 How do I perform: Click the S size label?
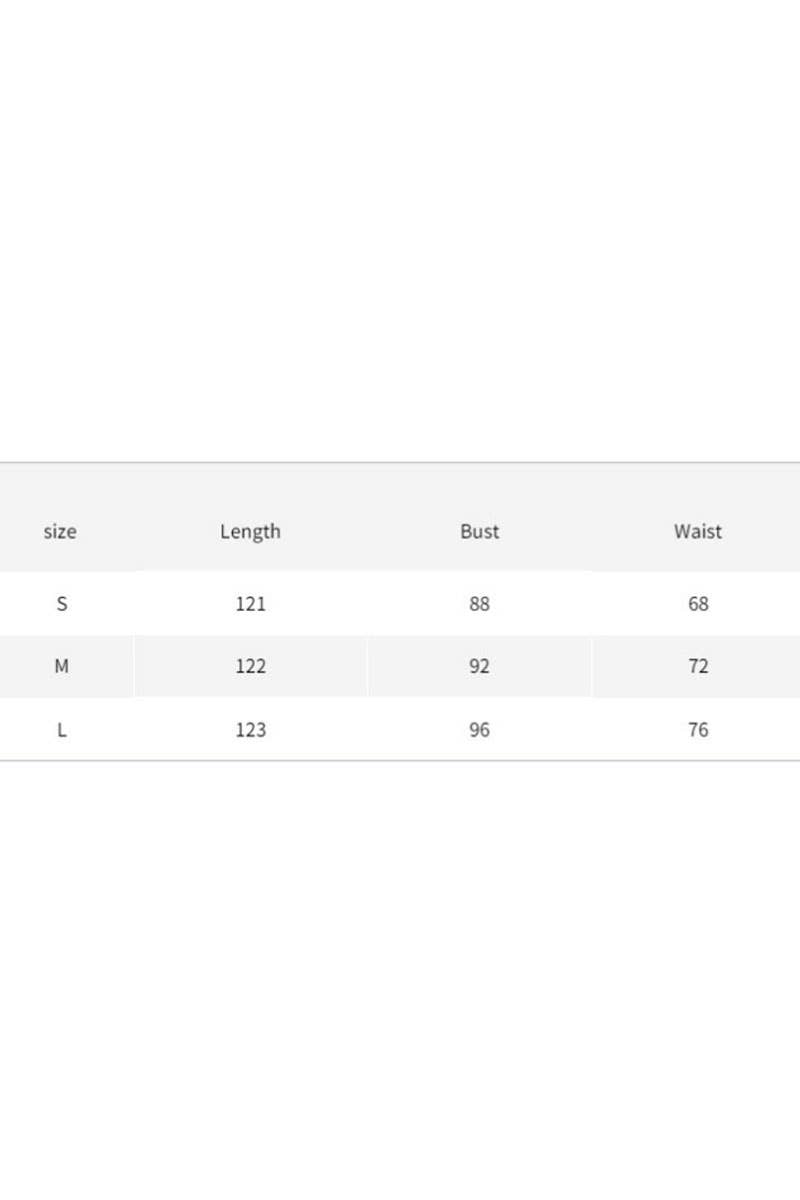pos(62,604)
